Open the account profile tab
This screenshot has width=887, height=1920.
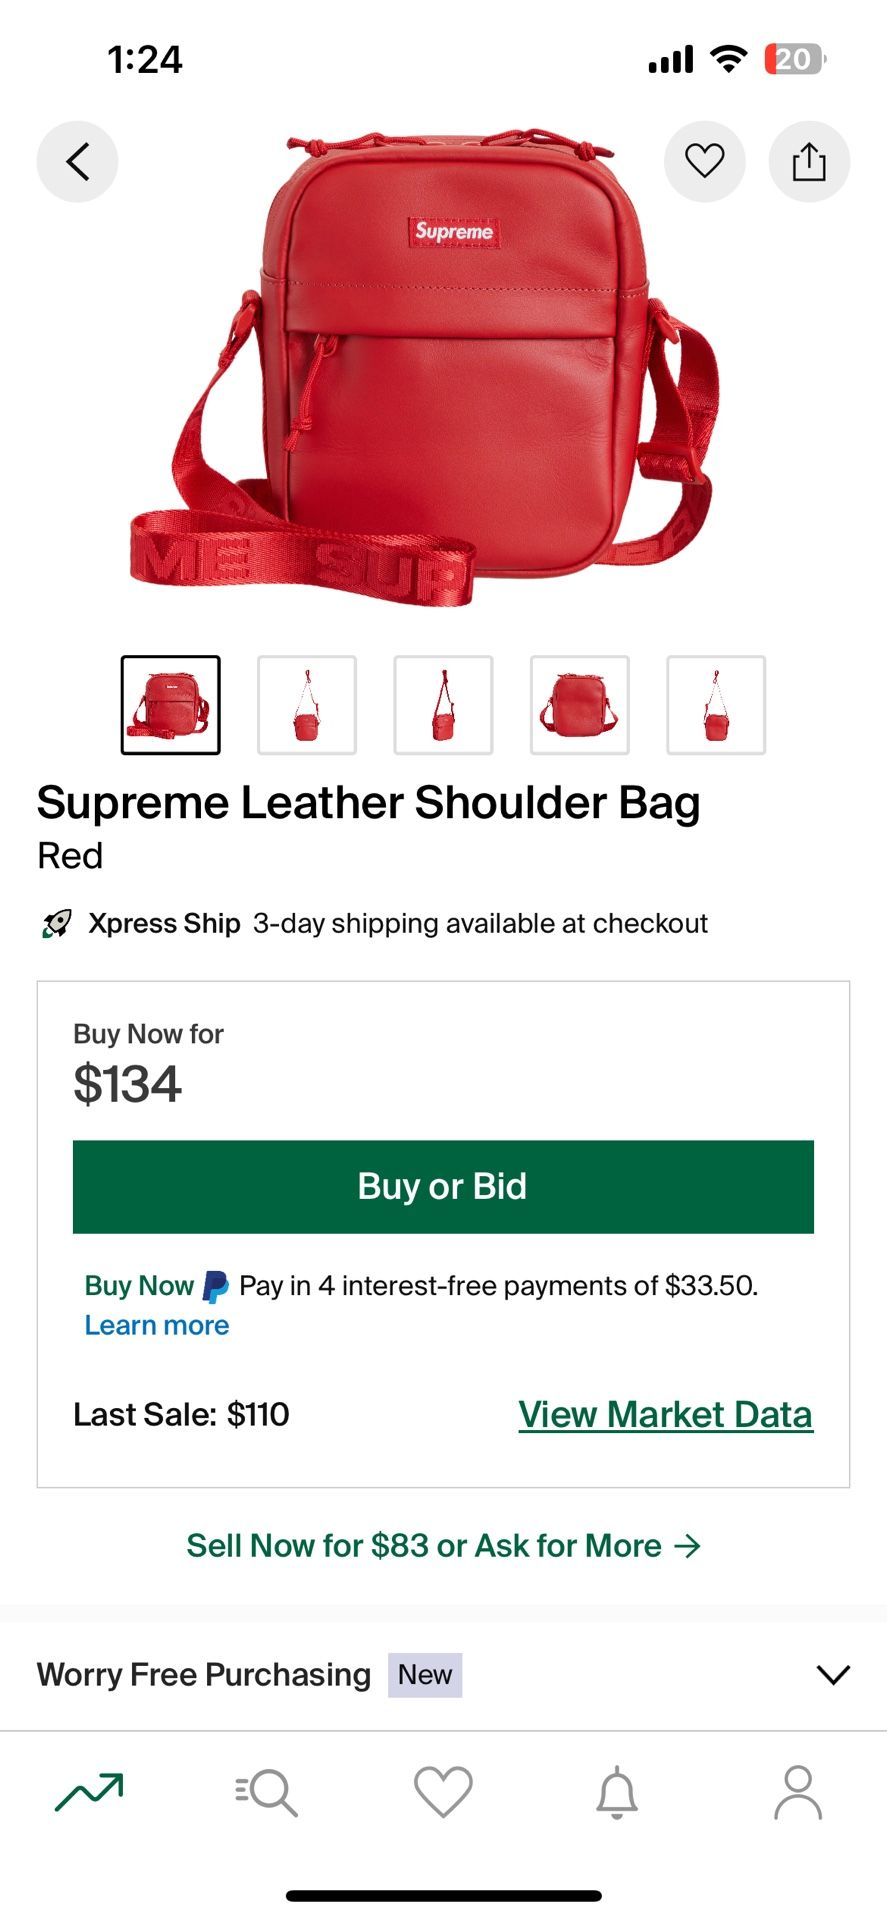click(x=797, y=1791)
